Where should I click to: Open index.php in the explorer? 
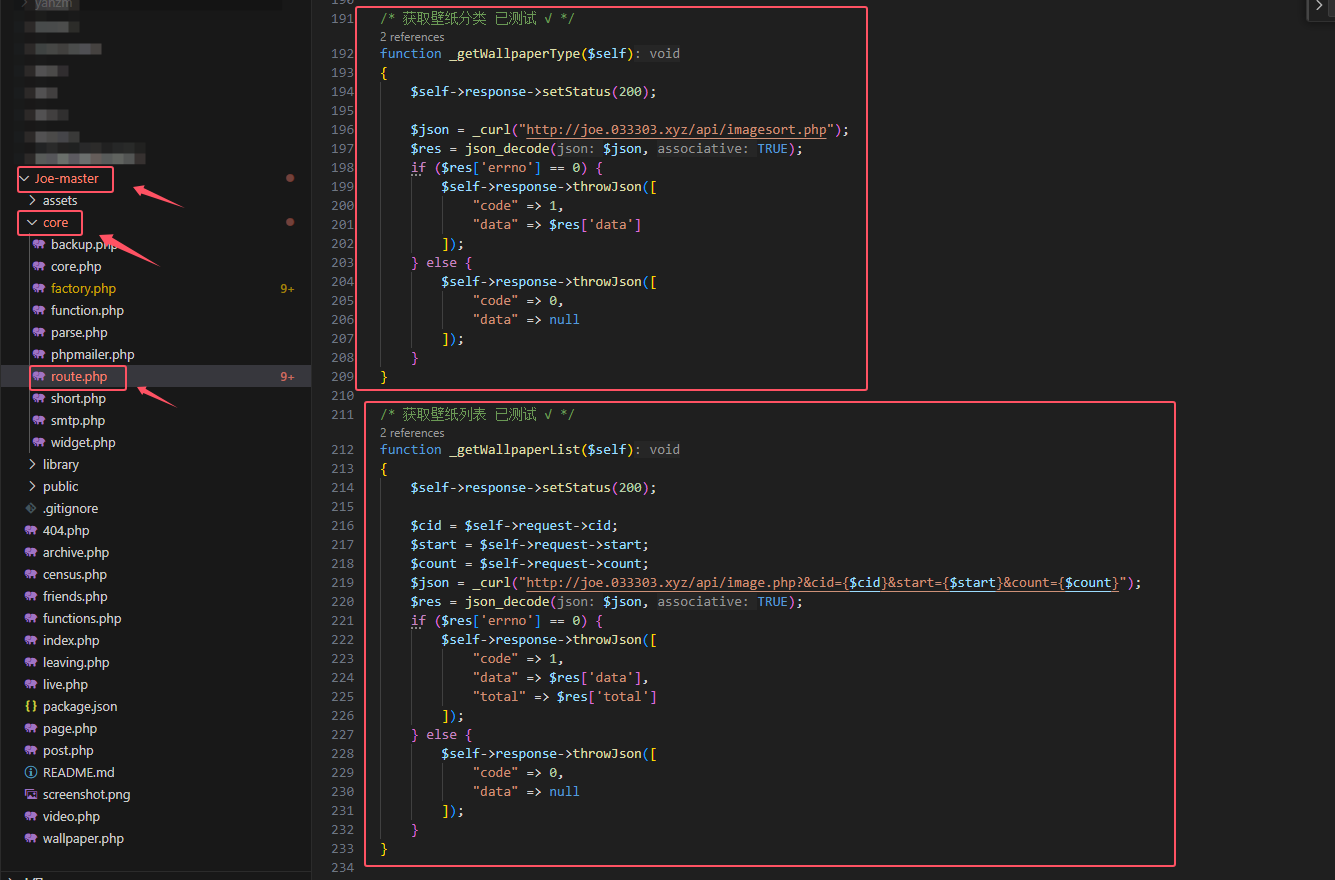[70, 641]
